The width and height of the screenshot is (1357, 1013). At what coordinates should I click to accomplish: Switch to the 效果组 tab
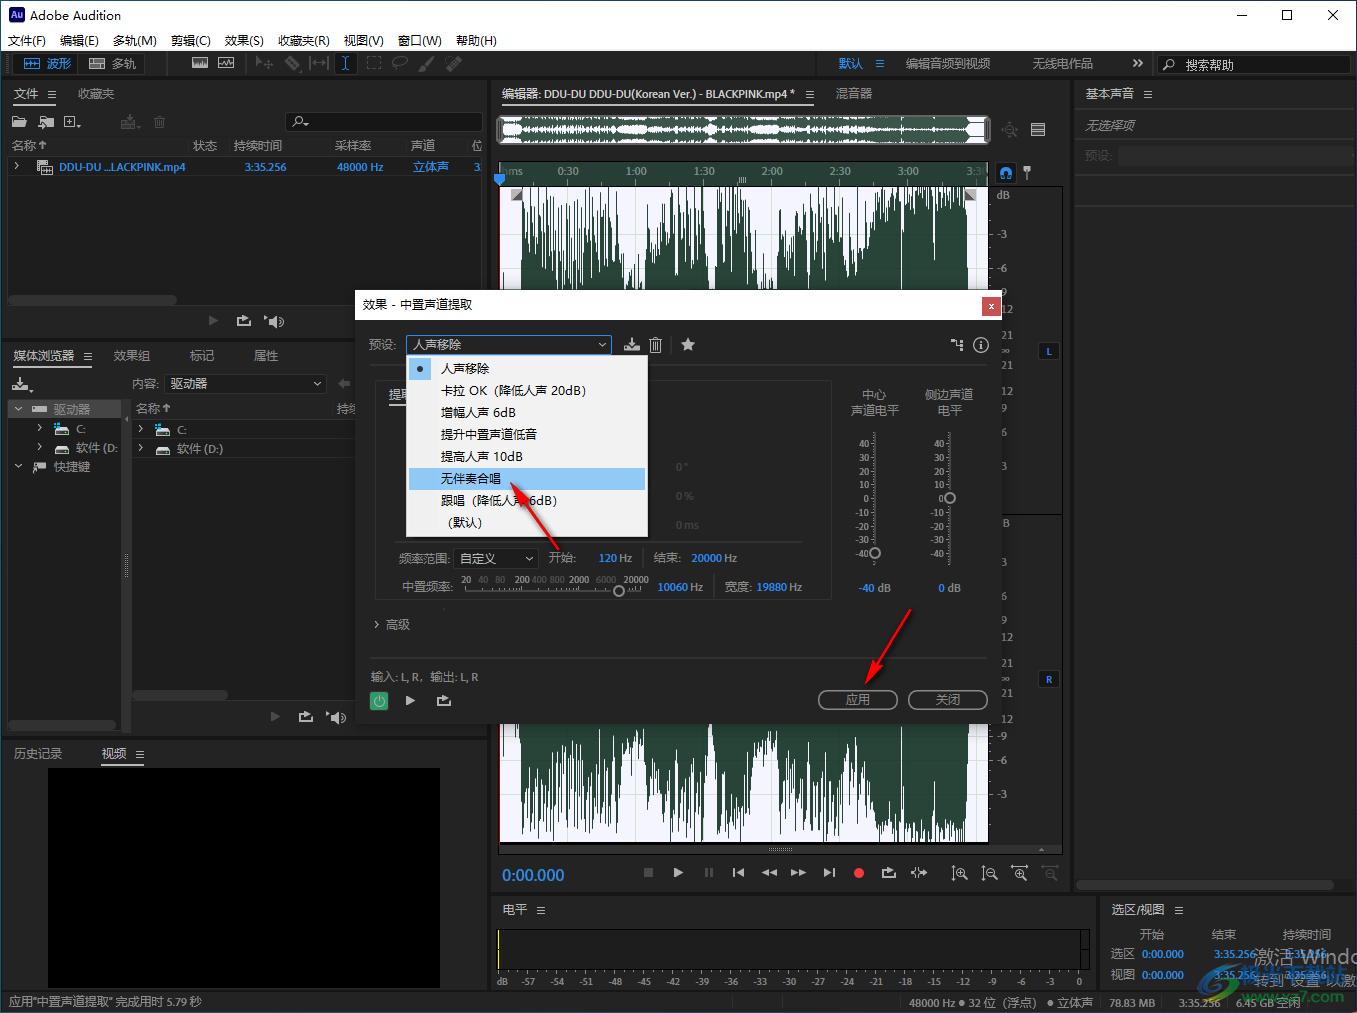(x=132, y=356)
